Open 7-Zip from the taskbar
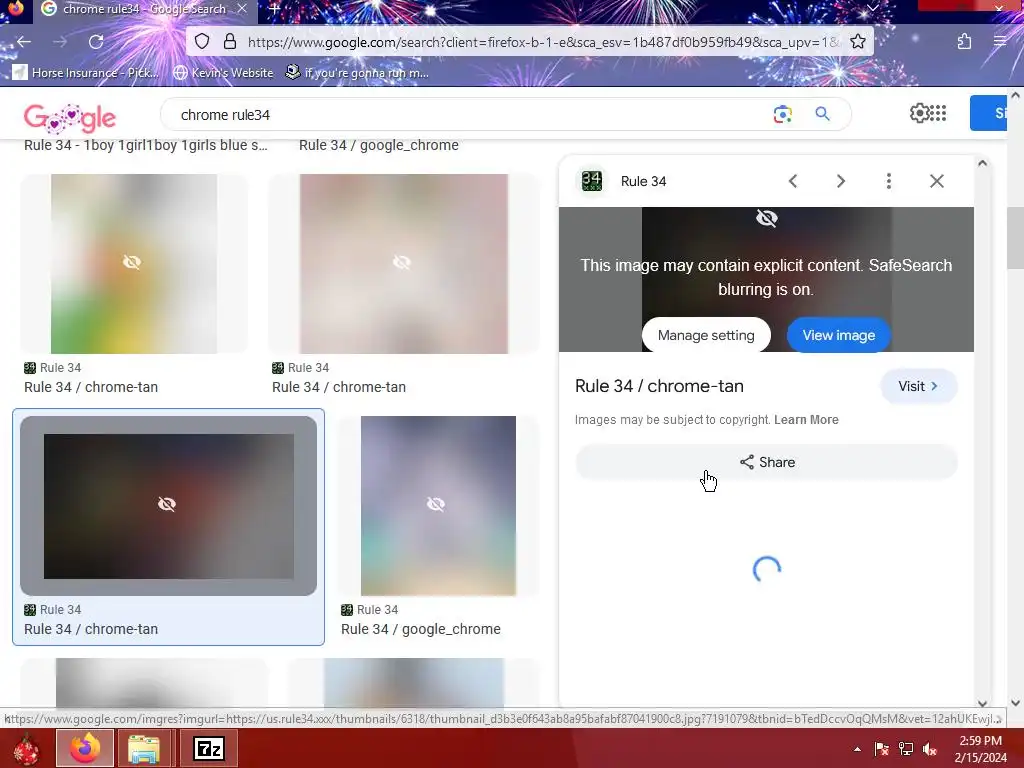 [208, 748]
